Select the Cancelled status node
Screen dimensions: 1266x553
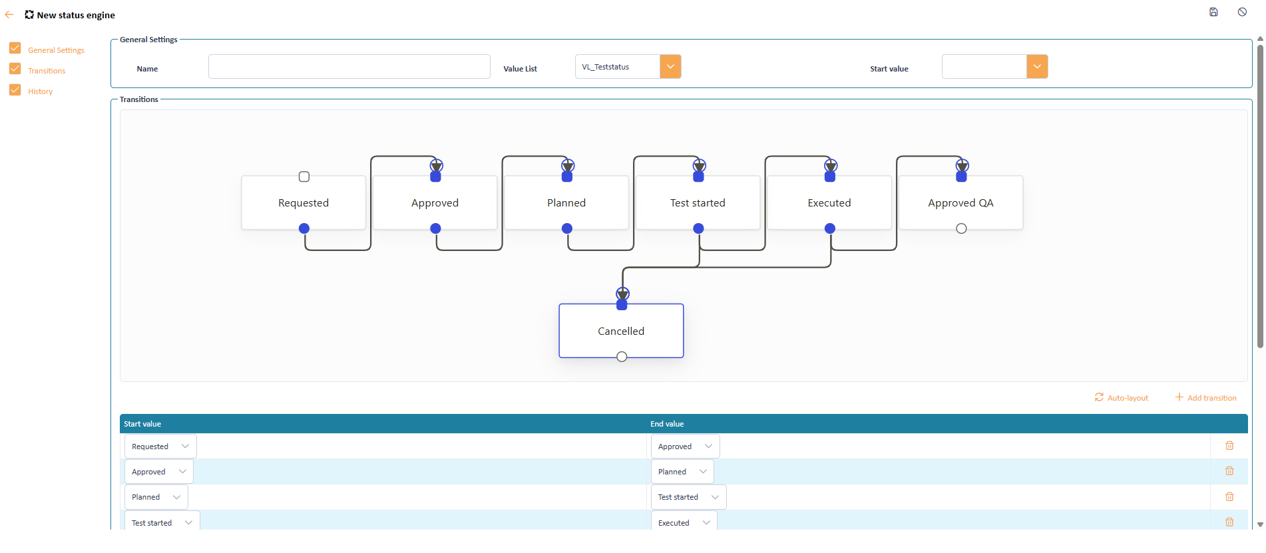coord(621,331)
